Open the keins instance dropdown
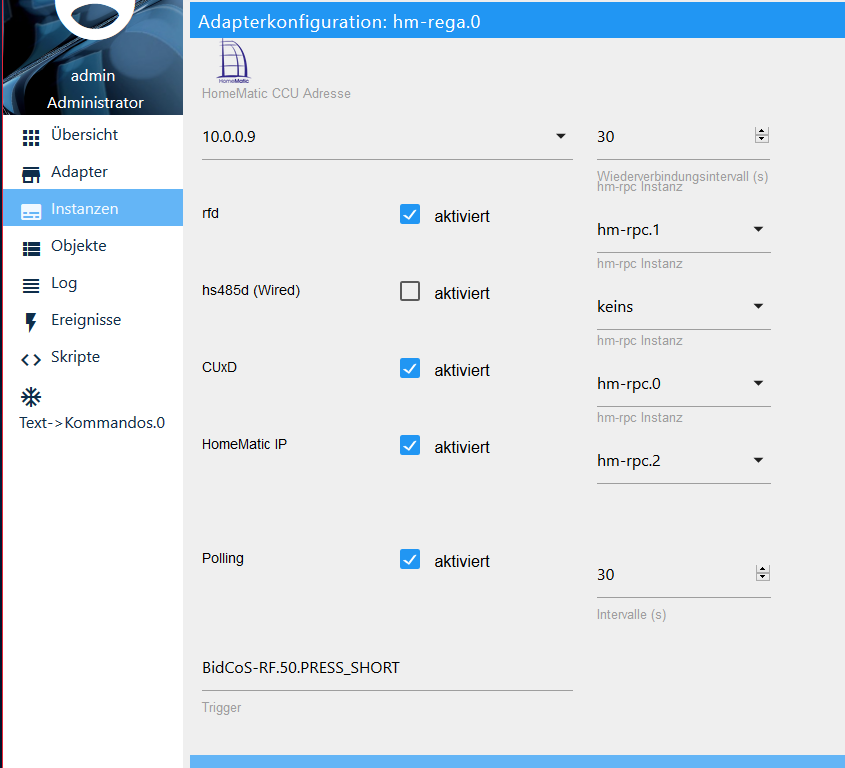 [683, 307]
